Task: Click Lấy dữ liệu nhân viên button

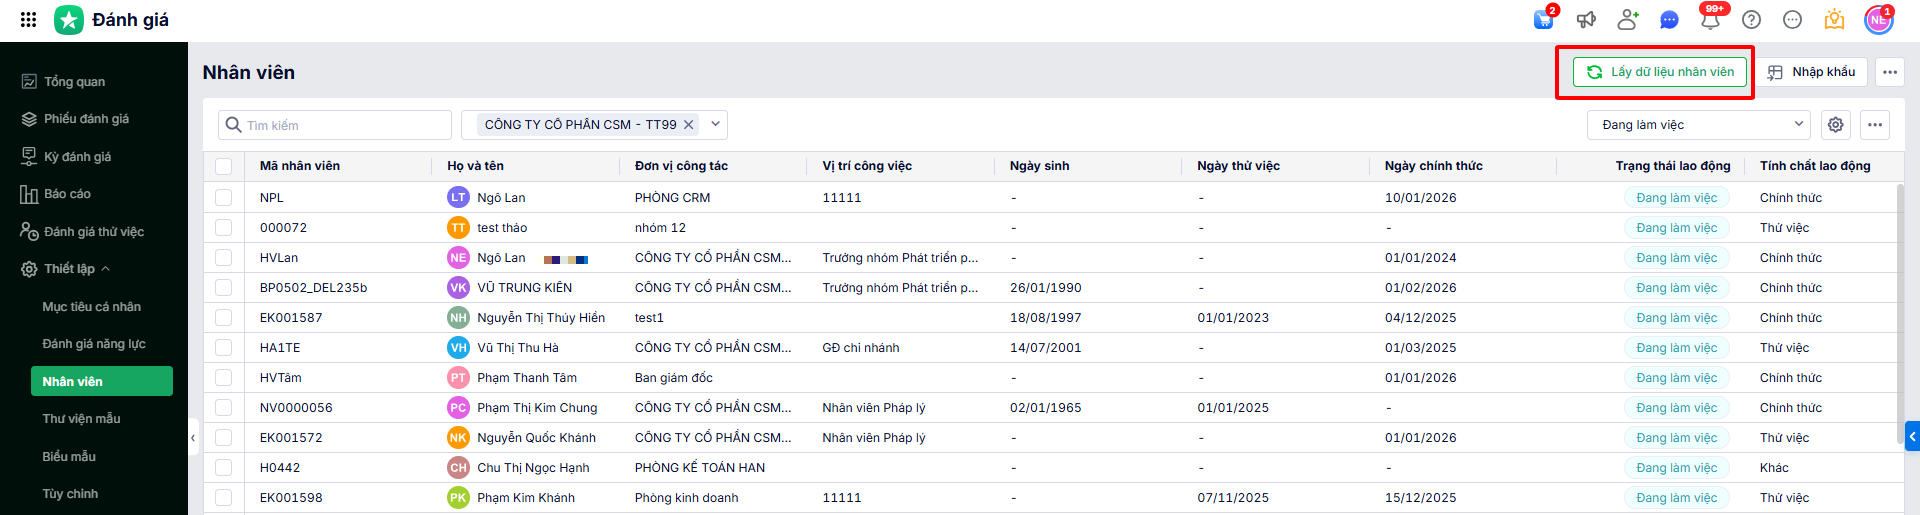Action: point(1660,72)
